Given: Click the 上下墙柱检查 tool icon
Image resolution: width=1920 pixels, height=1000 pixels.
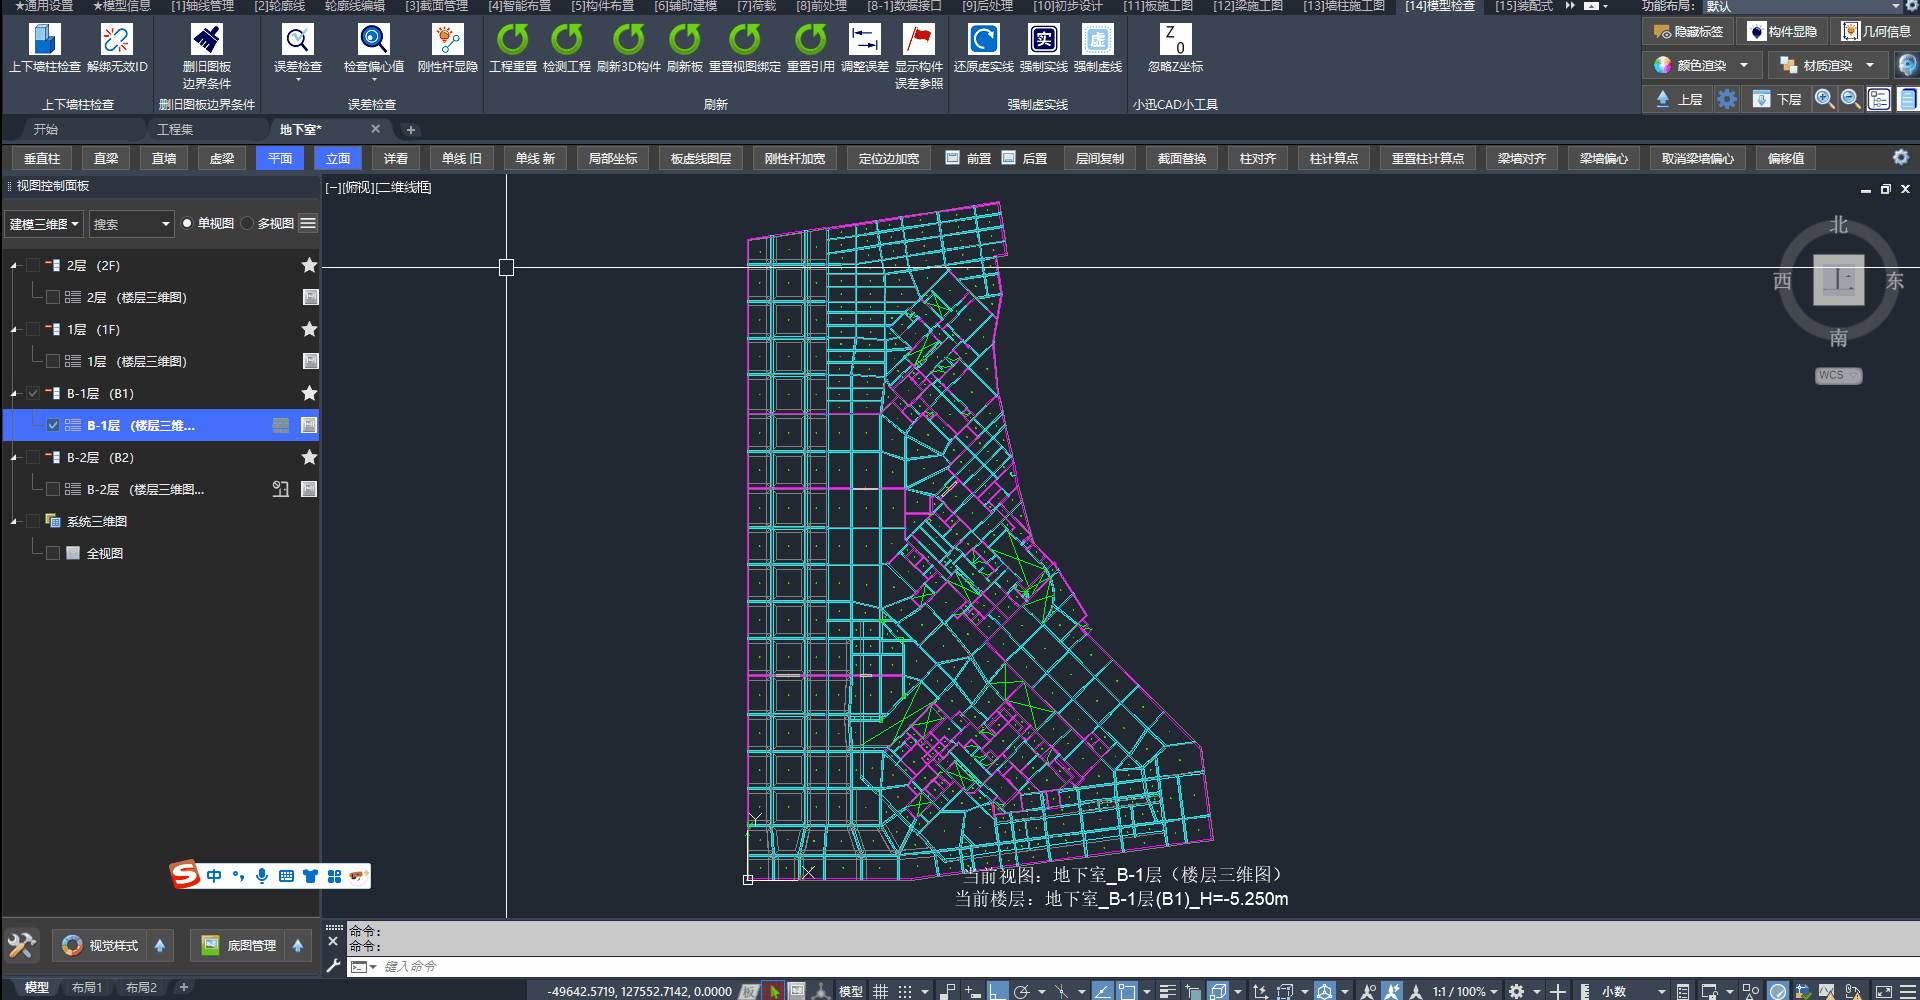Looking at the screenshot, I should pyautogui.click(x=45, y=40).
